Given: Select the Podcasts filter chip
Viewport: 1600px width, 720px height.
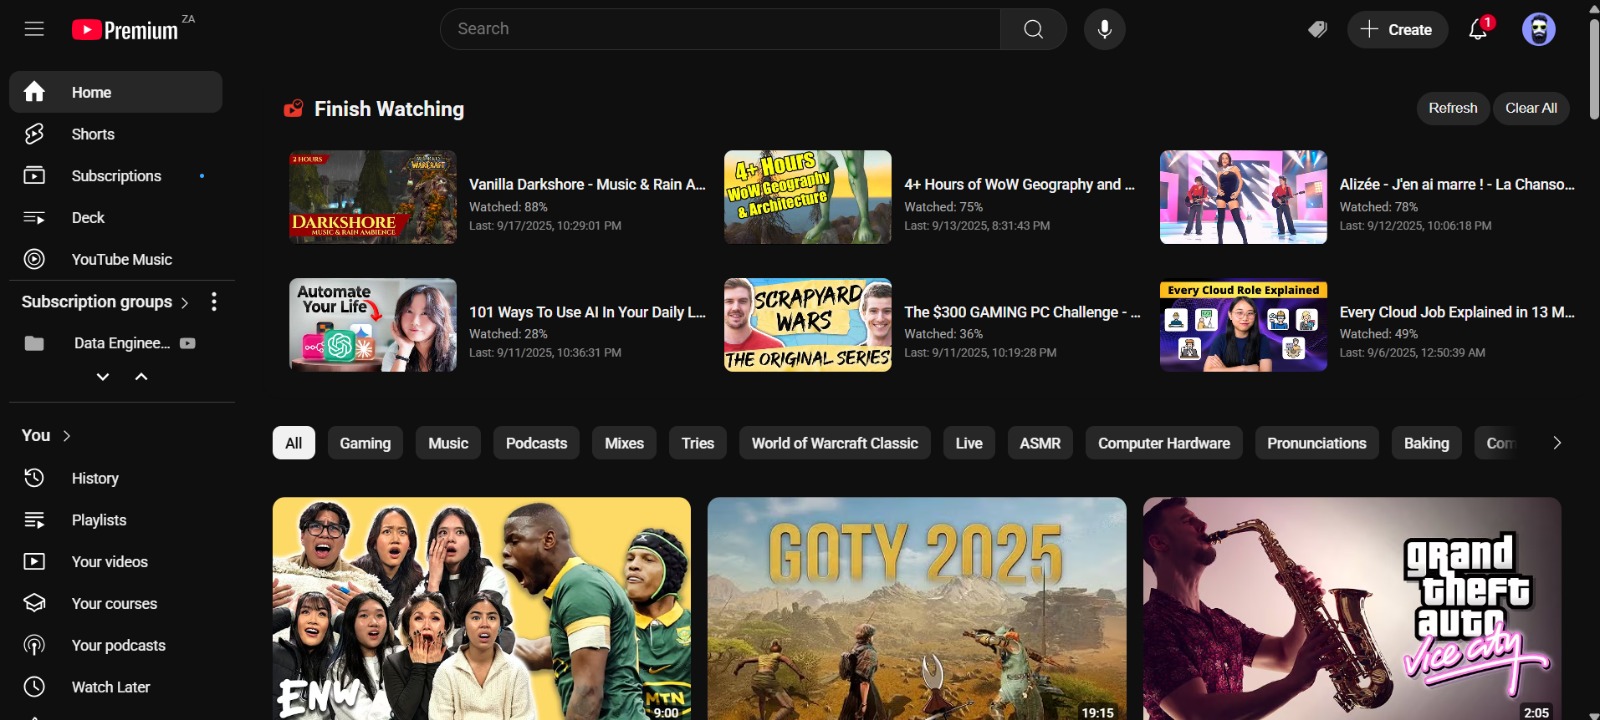Looking at the screenshot, I should [536, 443].
